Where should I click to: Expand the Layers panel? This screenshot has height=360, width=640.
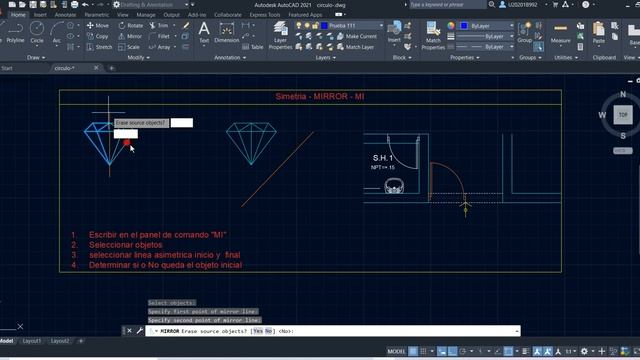click(x=325, y=58)
